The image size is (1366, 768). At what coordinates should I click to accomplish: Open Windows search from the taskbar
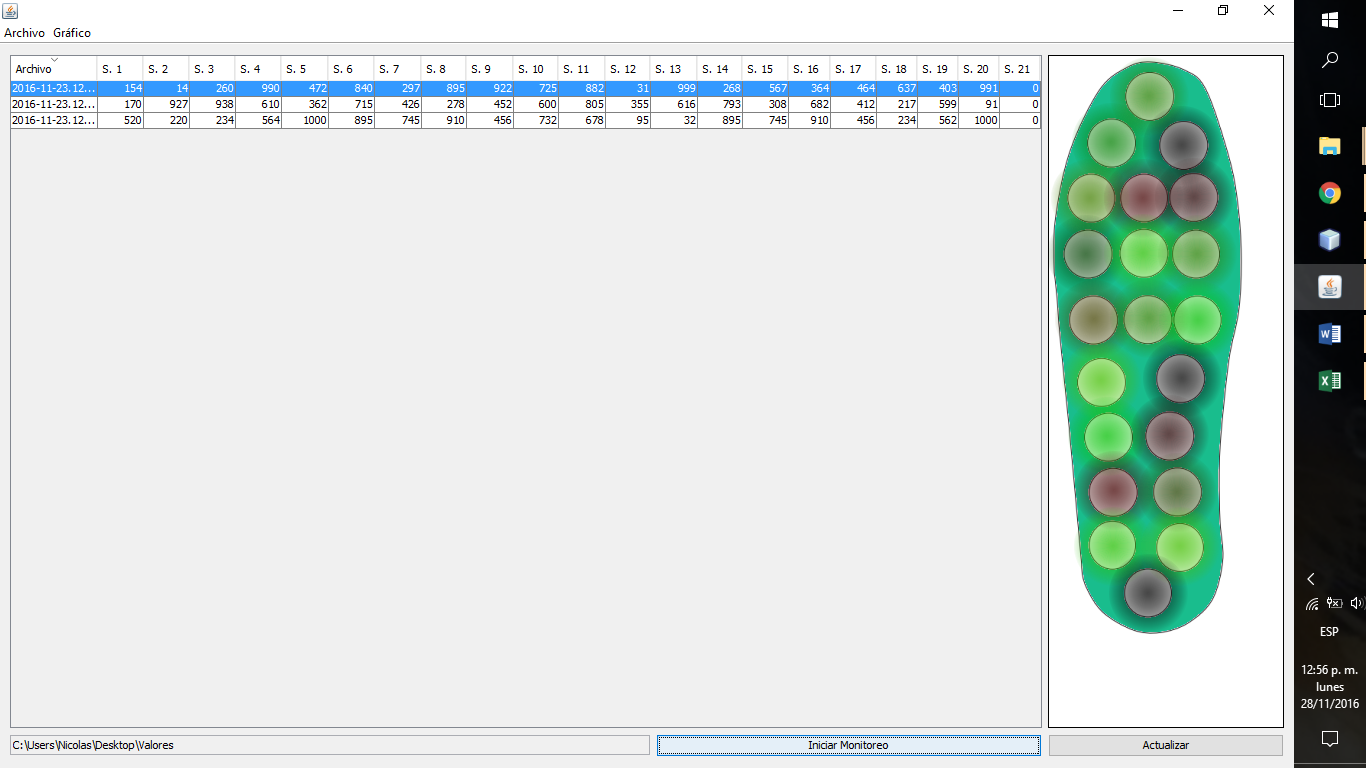point(1330,60)
